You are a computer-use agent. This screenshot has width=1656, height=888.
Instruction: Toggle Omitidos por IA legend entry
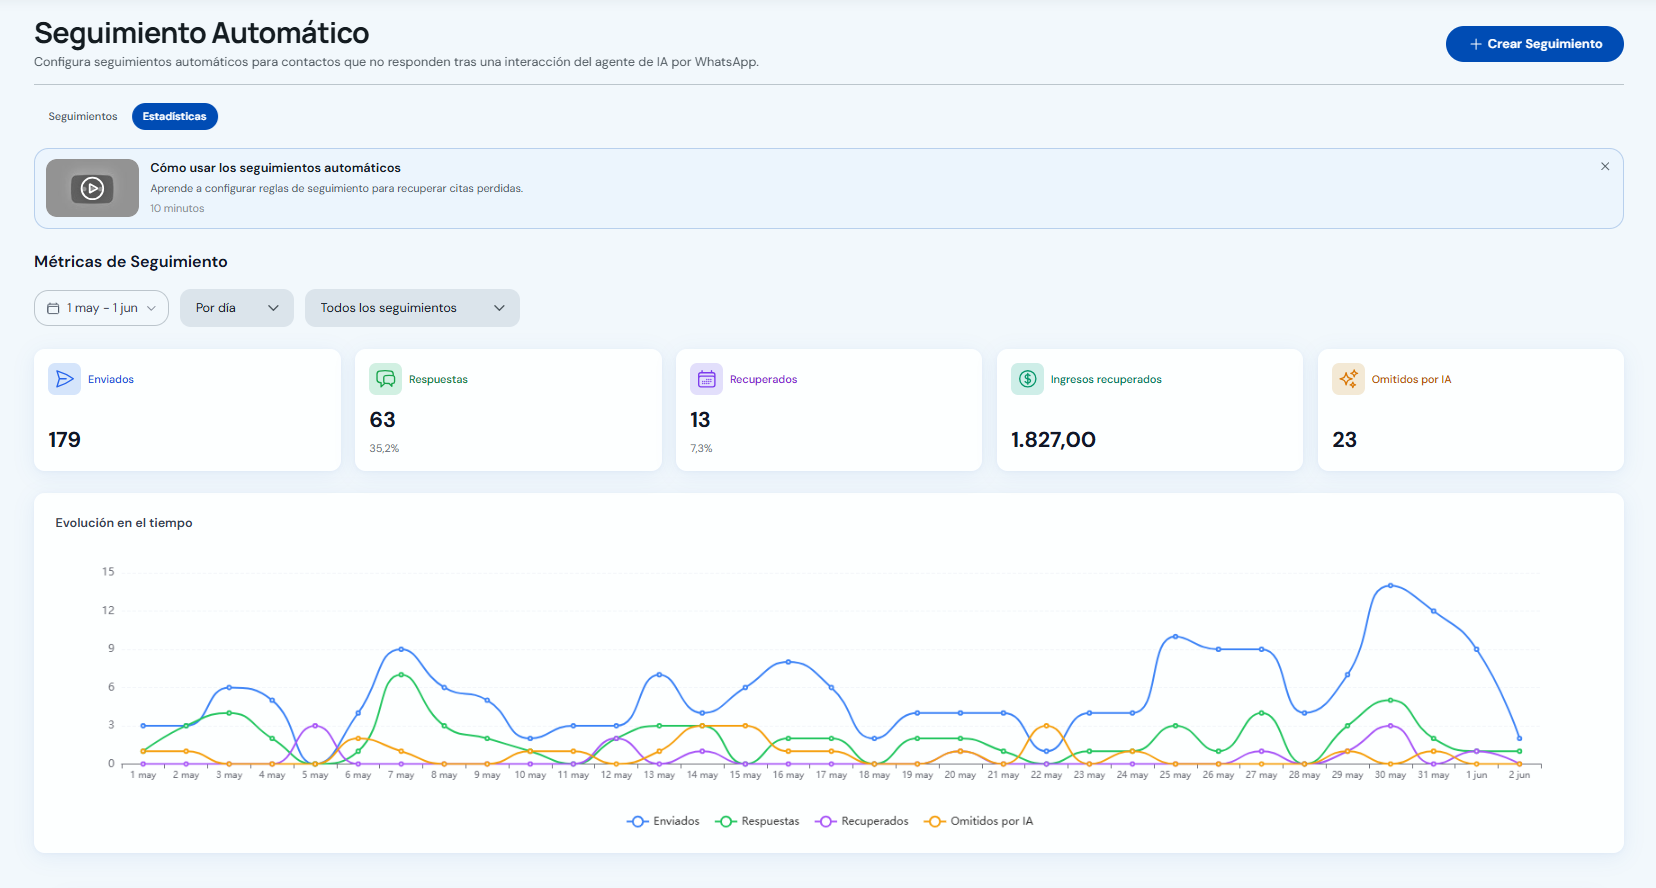(x=978, y=821)
